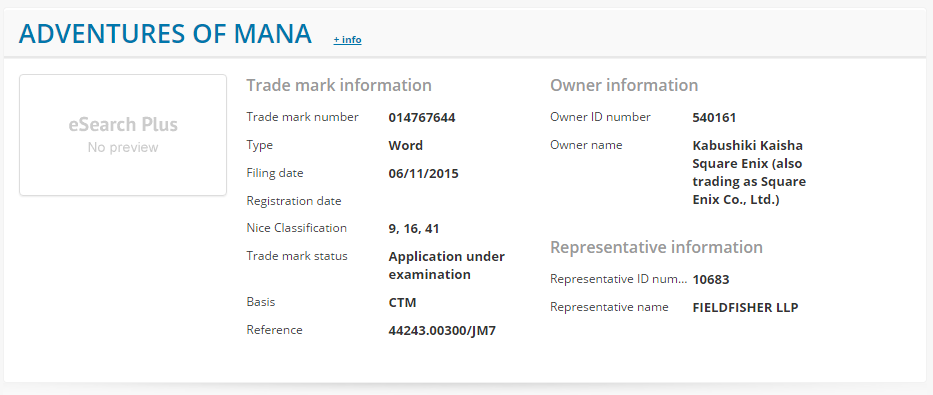Select the Registration date label
Image resolution: width=933 pixels, height=395 pixels.
click(x=294, y=201)
